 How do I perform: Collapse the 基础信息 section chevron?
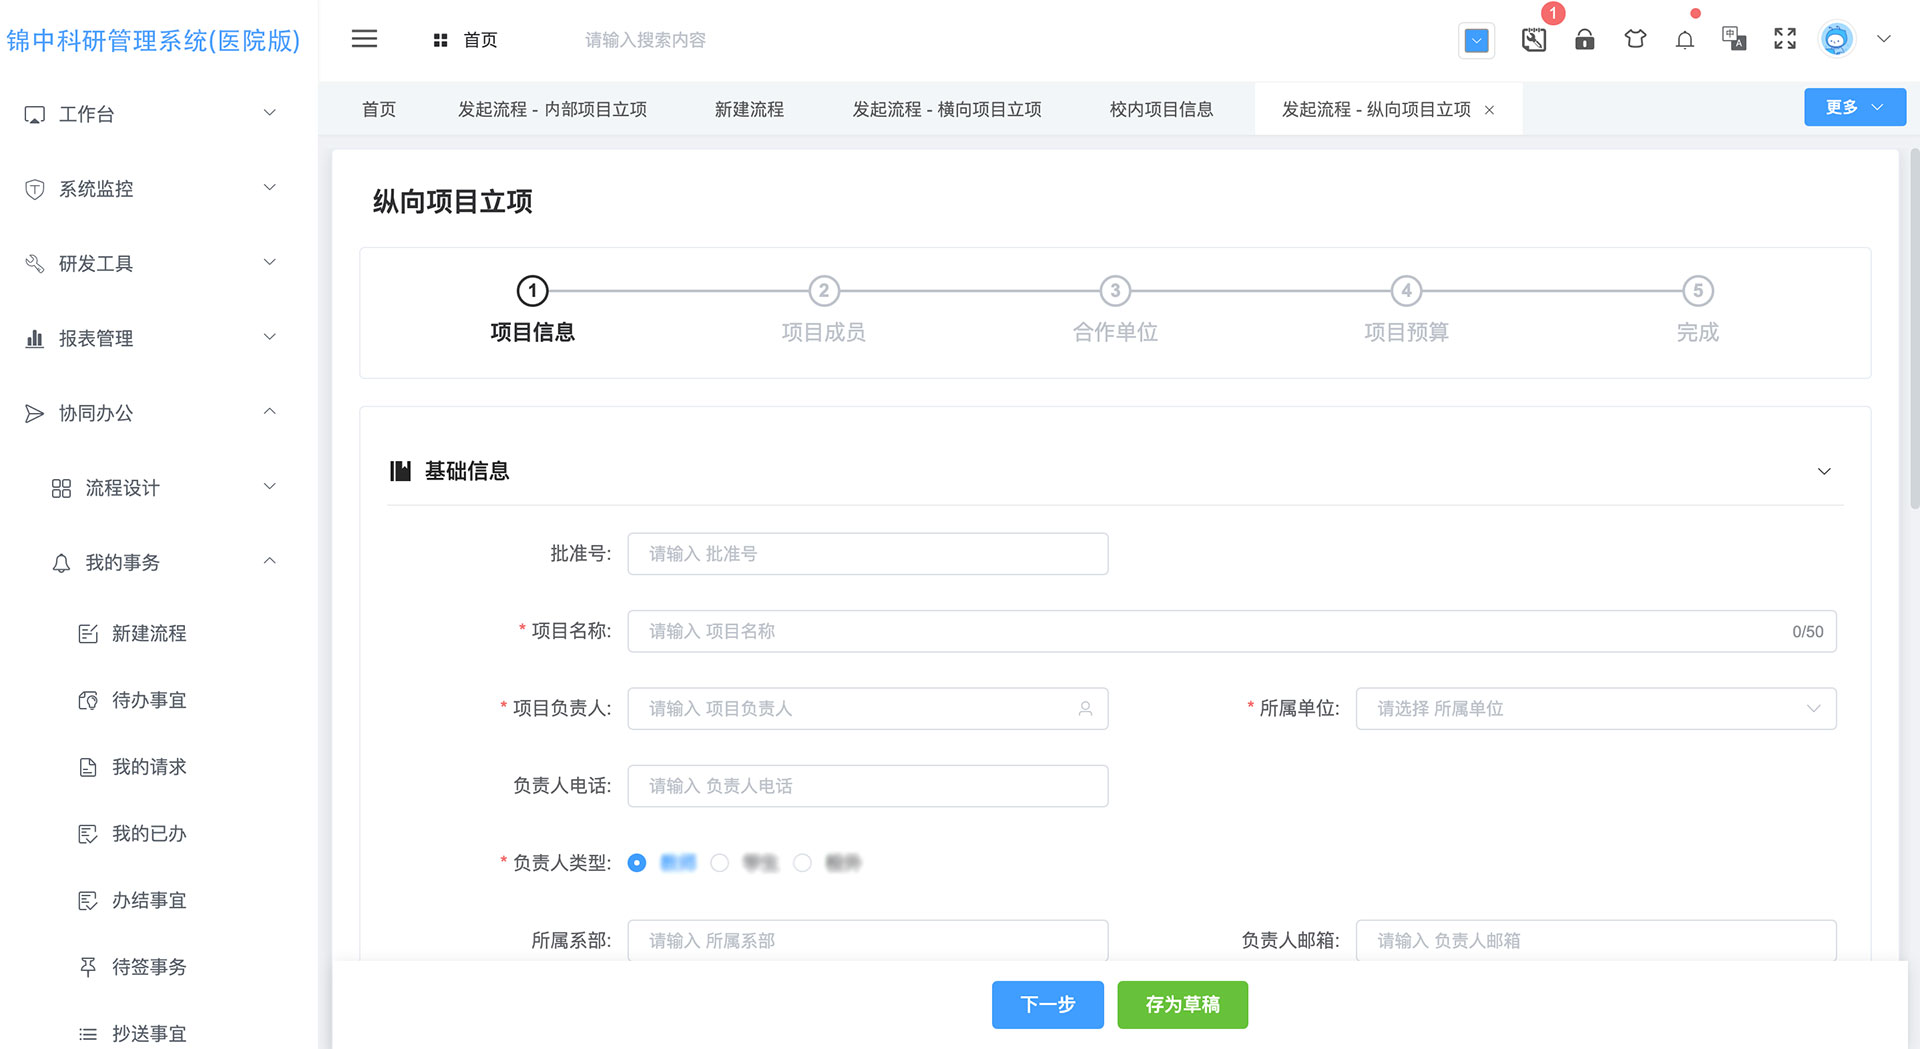pos(1824,472)
